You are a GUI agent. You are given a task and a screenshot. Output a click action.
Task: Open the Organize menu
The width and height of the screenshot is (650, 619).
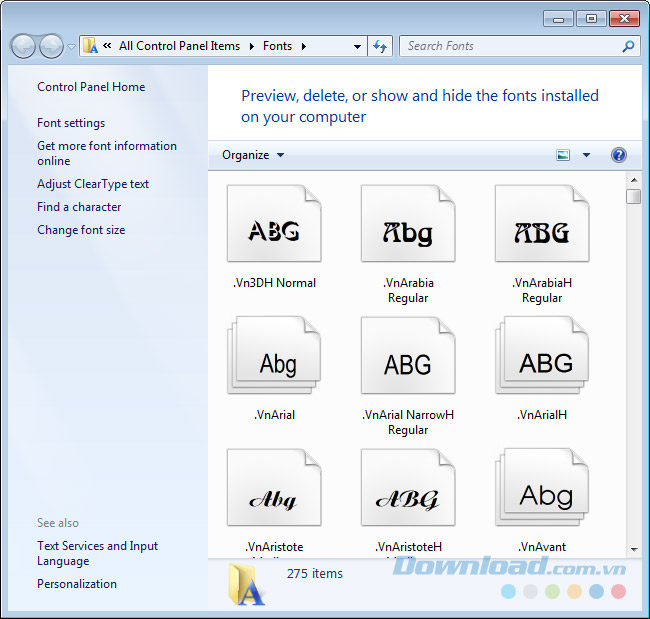click(x=253, y=155)
